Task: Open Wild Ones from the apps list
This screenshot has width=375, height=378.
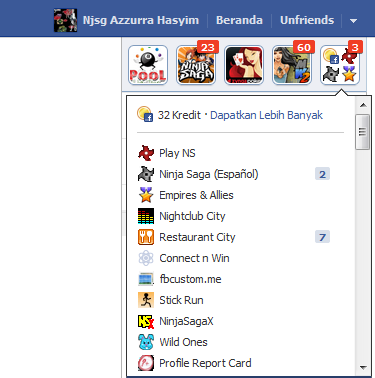Action: tap(183, 342)
